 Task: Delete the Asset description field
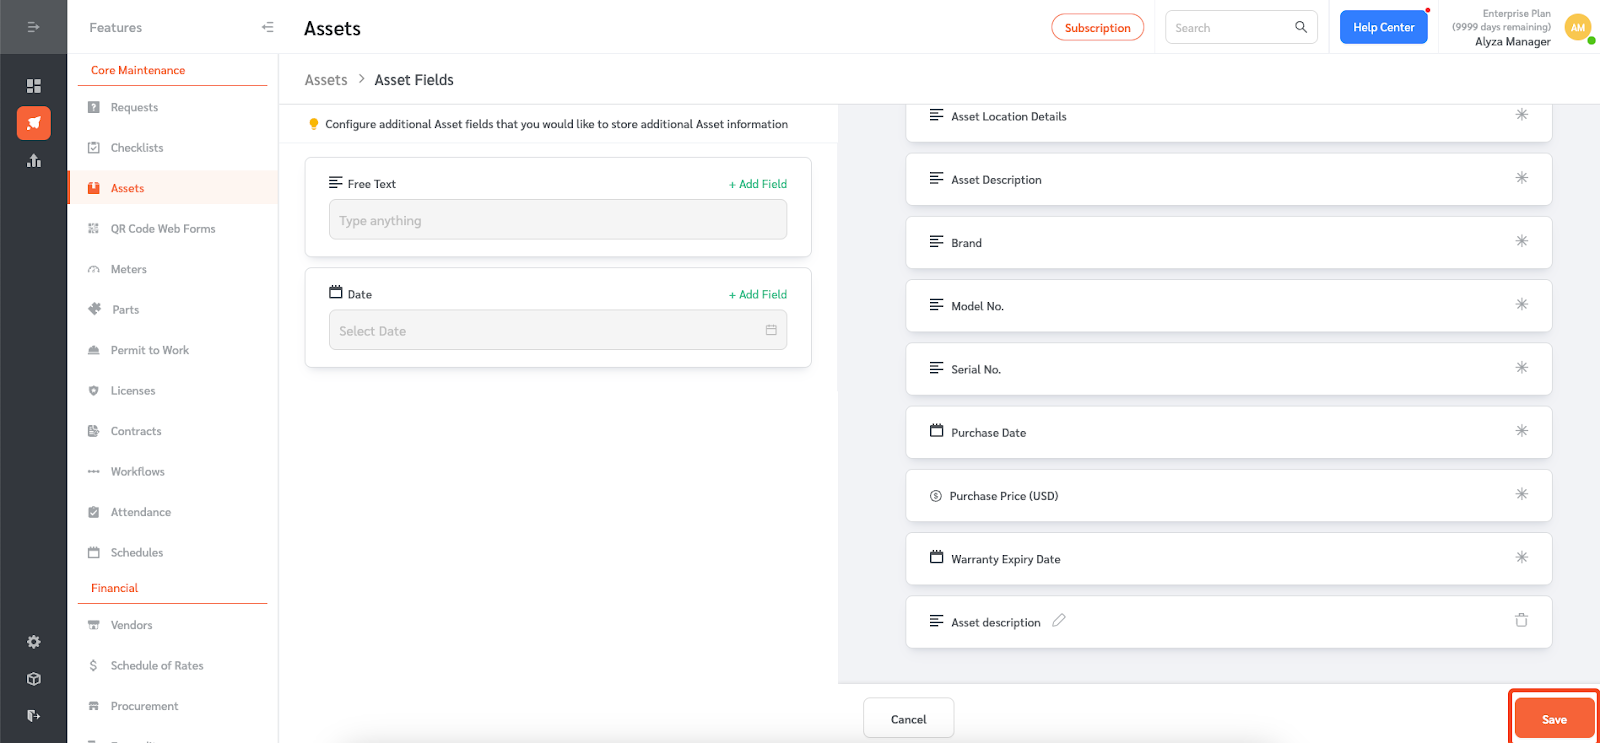(1522, 620)
